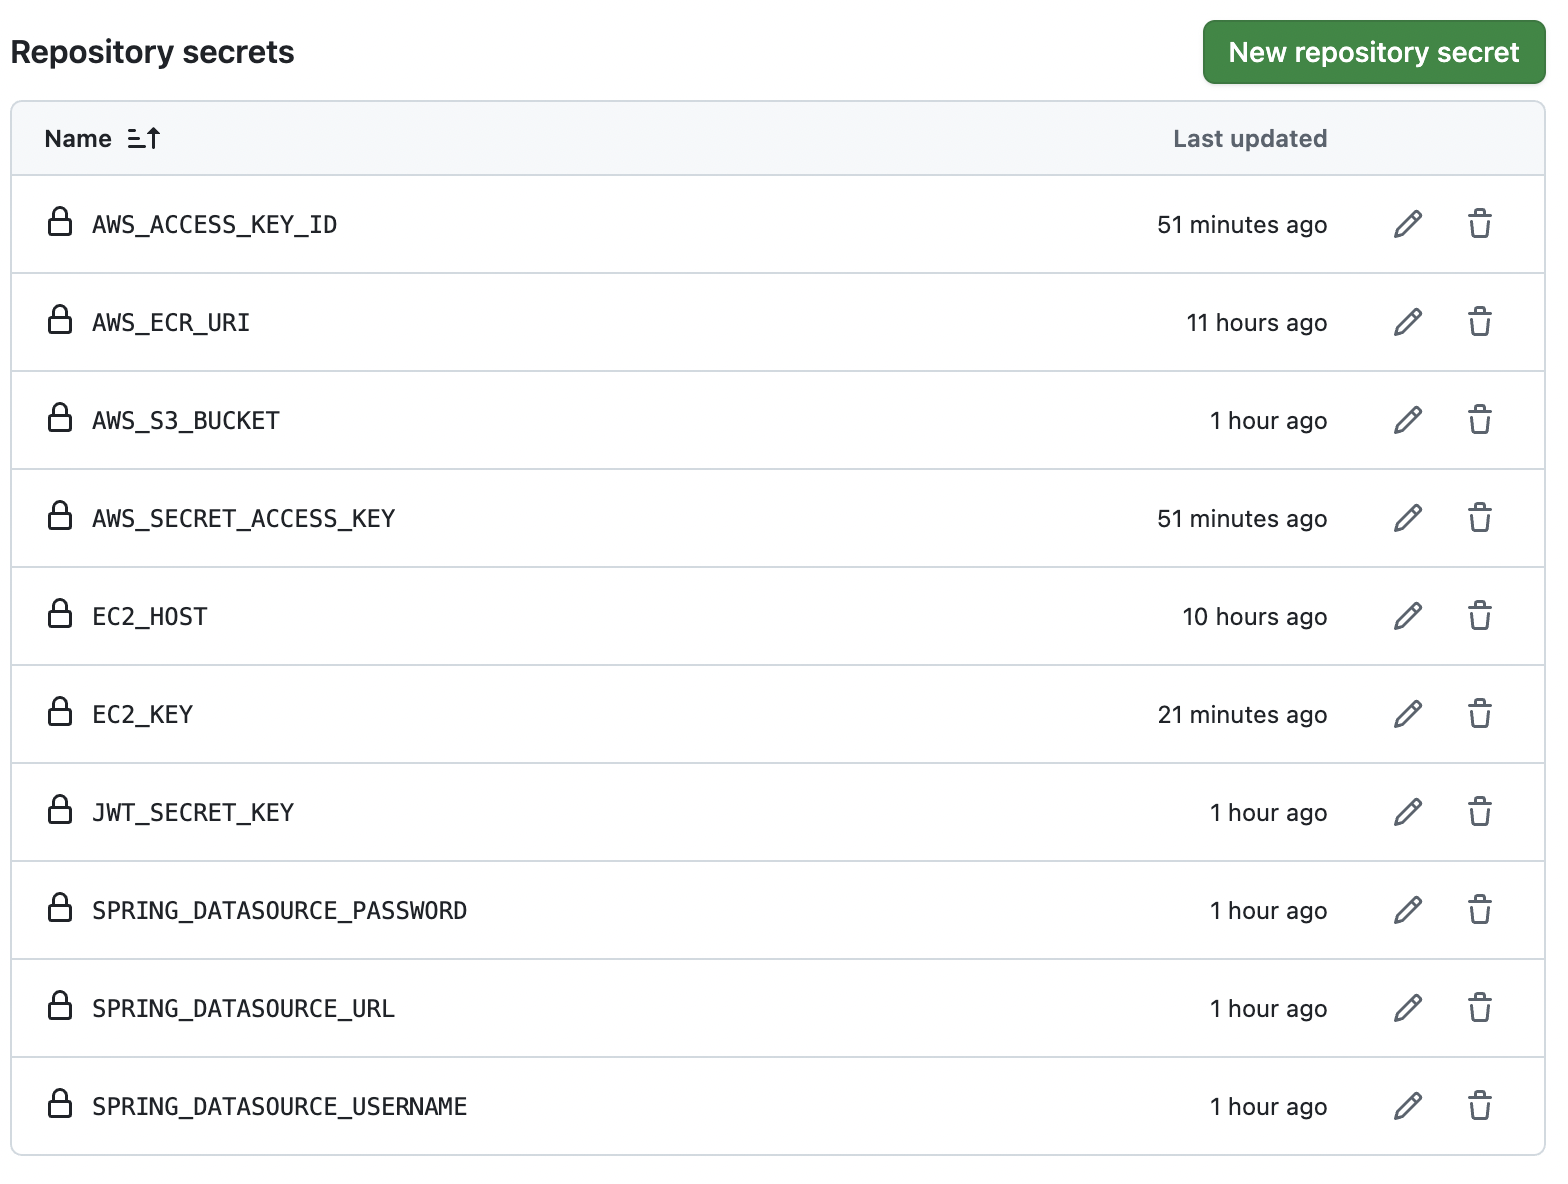Select the AWS_SECRET_ACCESS_KEY secret name

pos(244,519)
